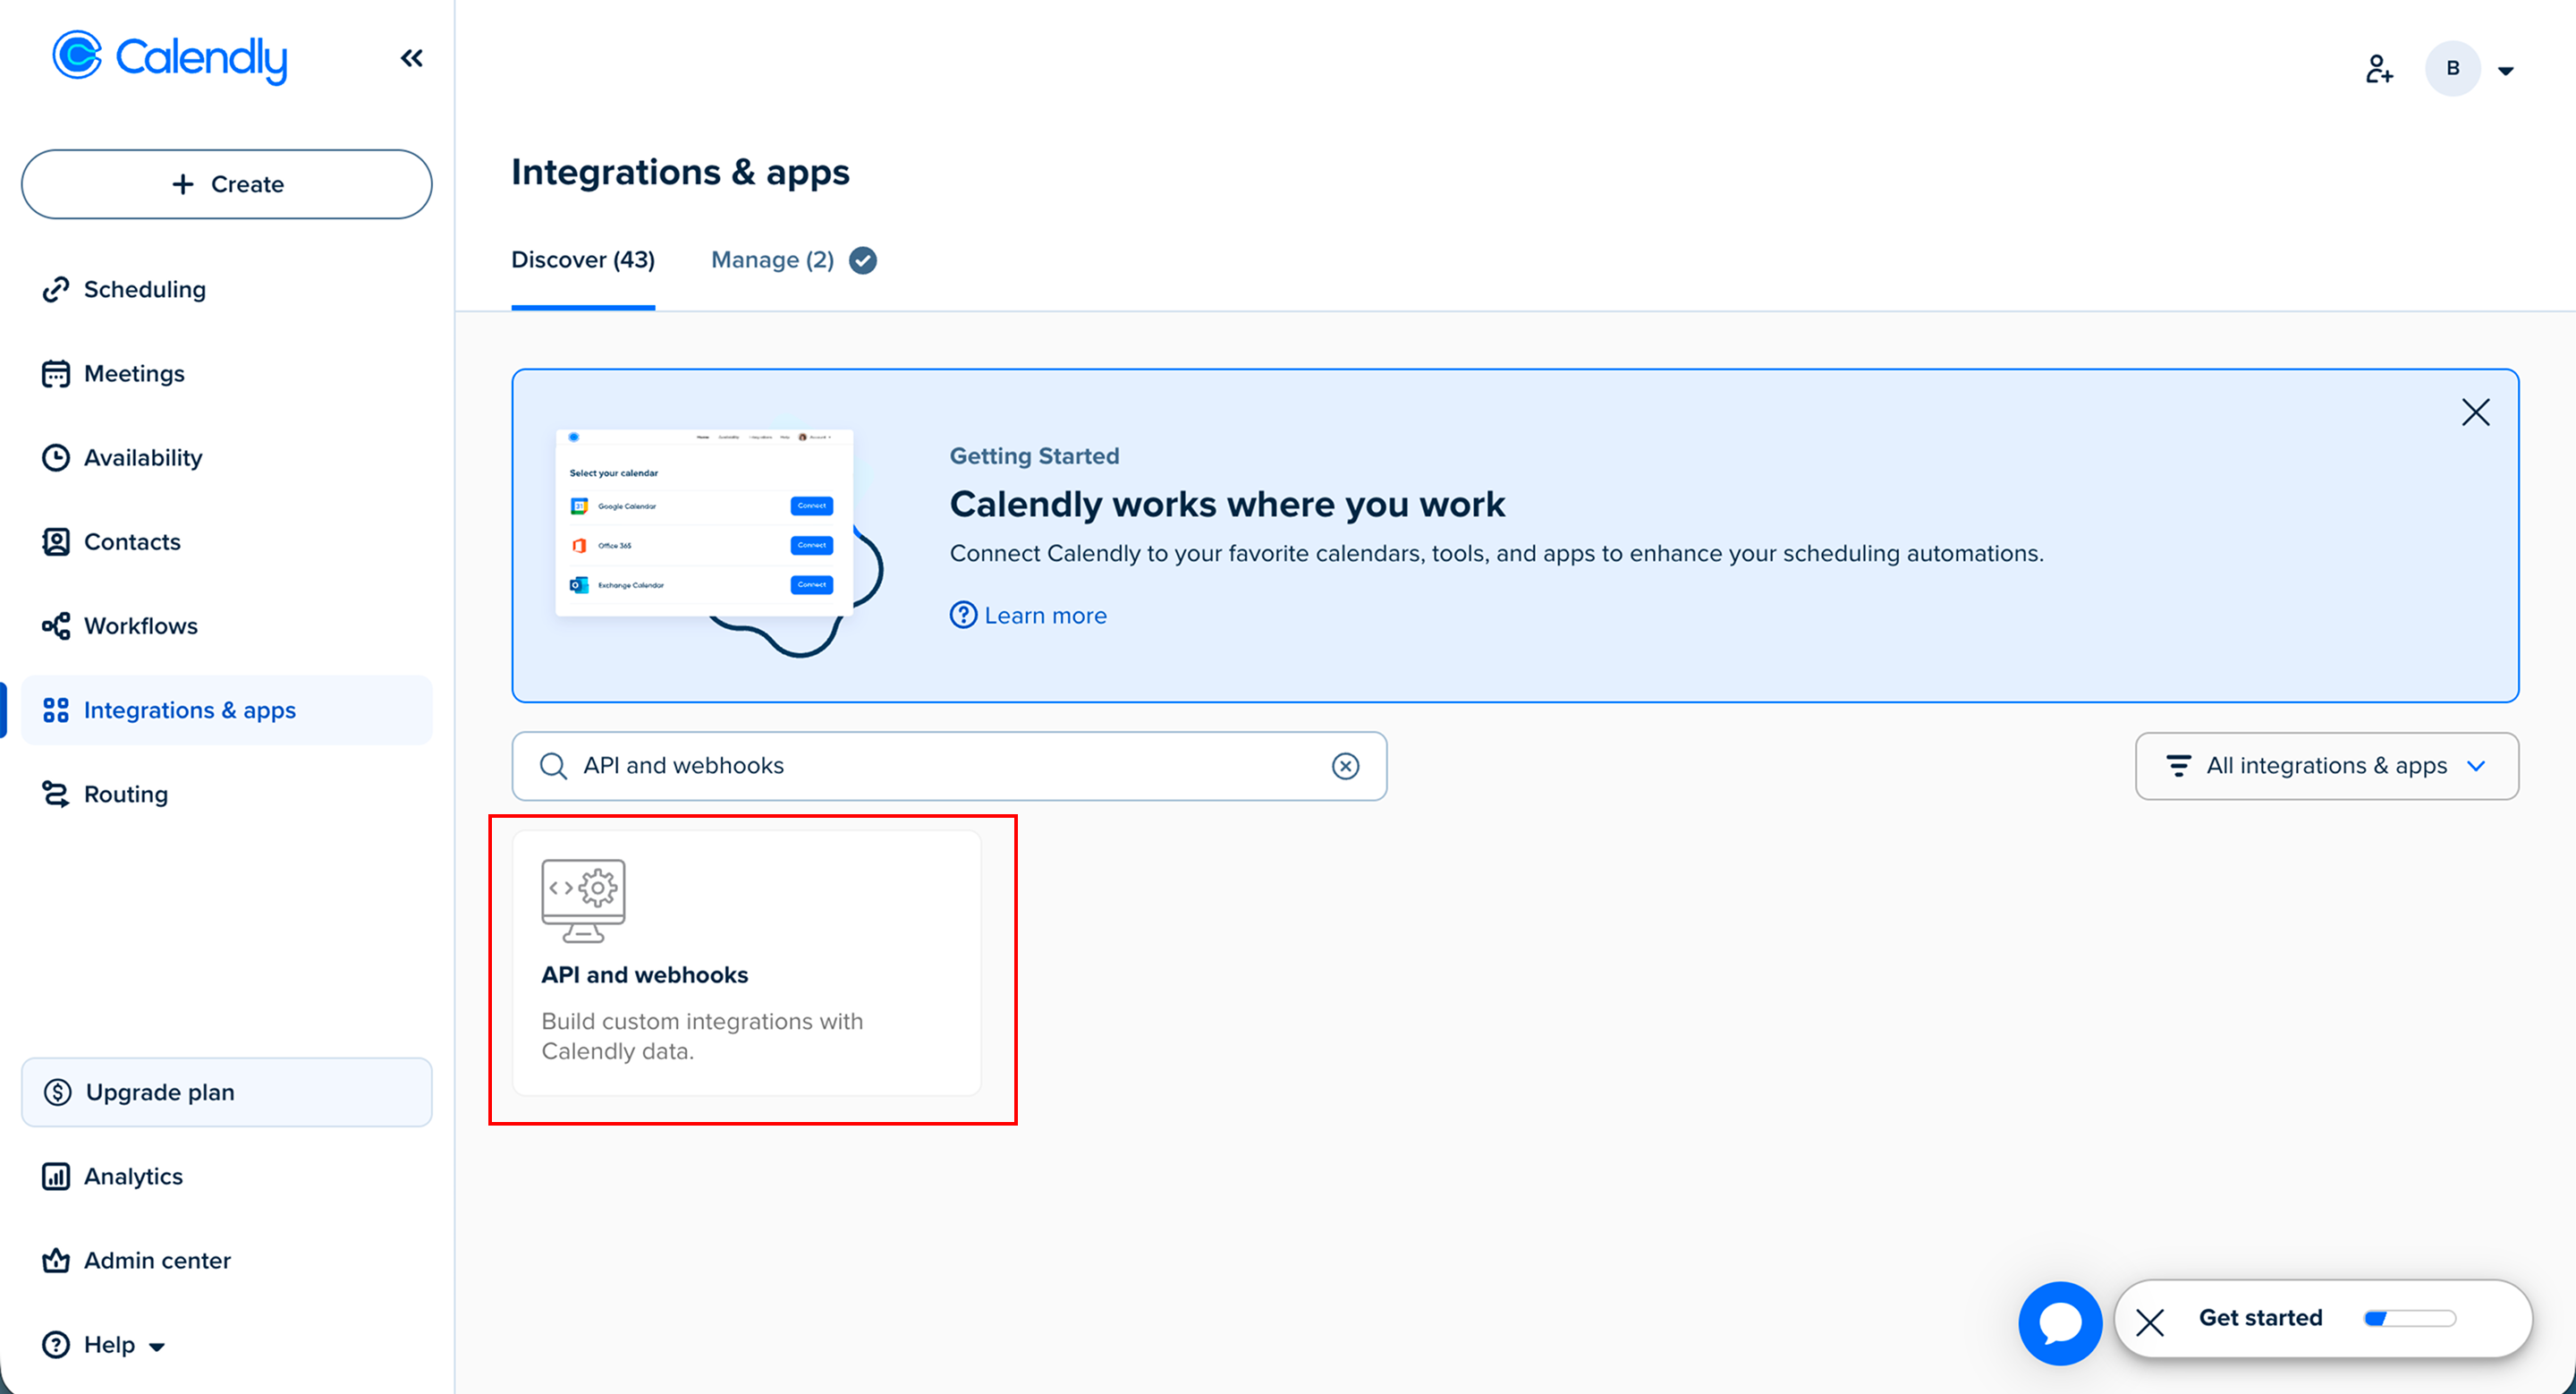Click the Get started progress bar
The image size is (2576, 1394).
[x=2409, y=1318]
